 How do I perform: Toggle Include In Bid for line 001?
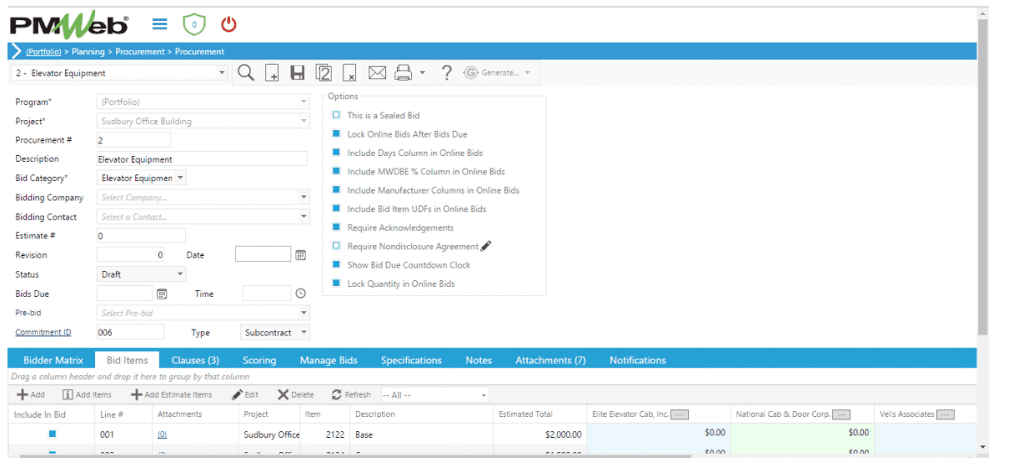tap(52, 433)
